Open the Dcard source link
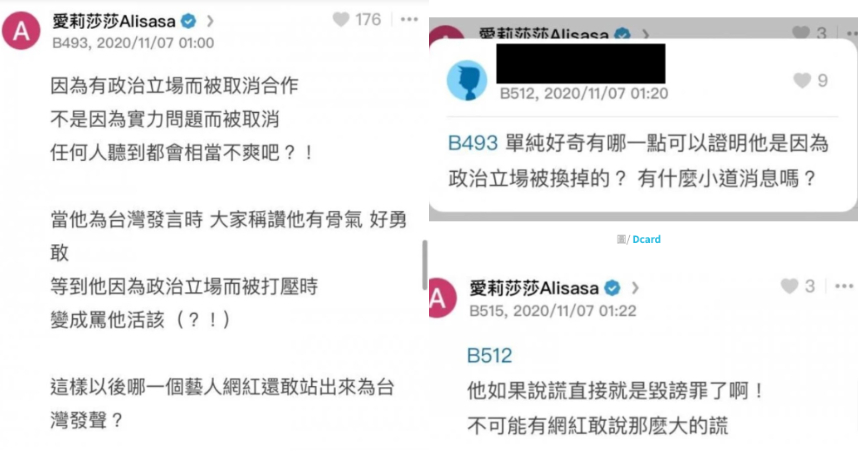The height and width of the screenshot is (460, 858). (x=646, y=239)
